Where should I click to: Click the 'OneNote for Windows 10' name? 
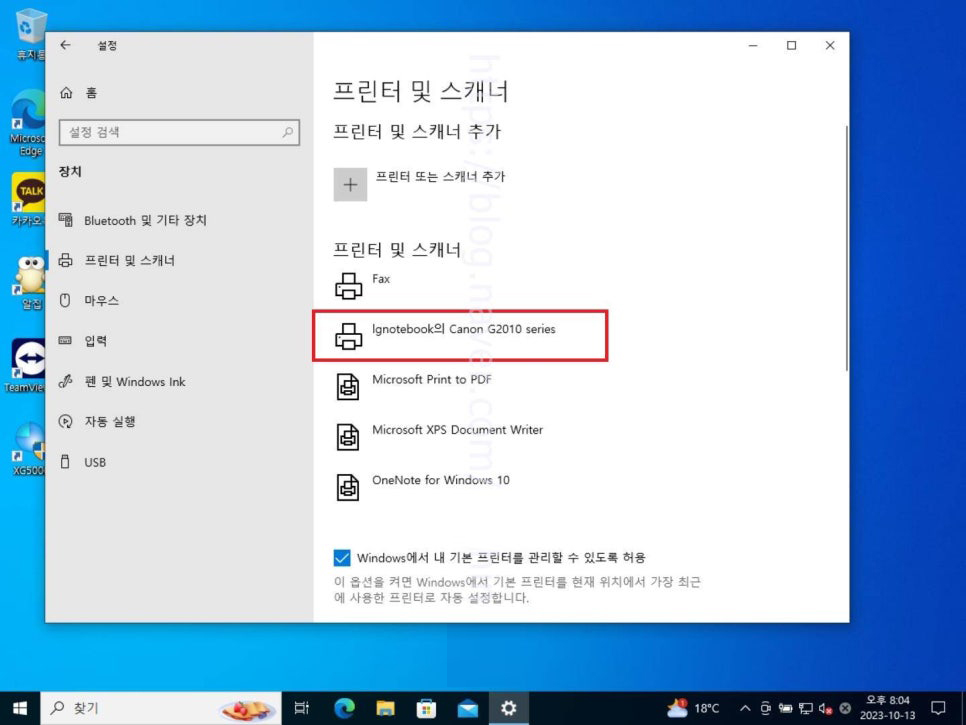[440, 480]
